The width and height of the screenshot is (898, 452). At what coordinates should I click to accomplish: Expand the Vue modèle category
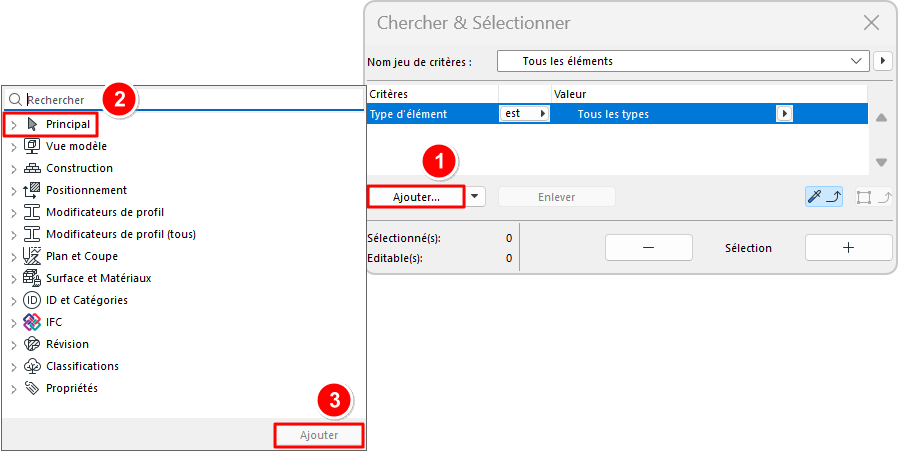pos(14,147)
